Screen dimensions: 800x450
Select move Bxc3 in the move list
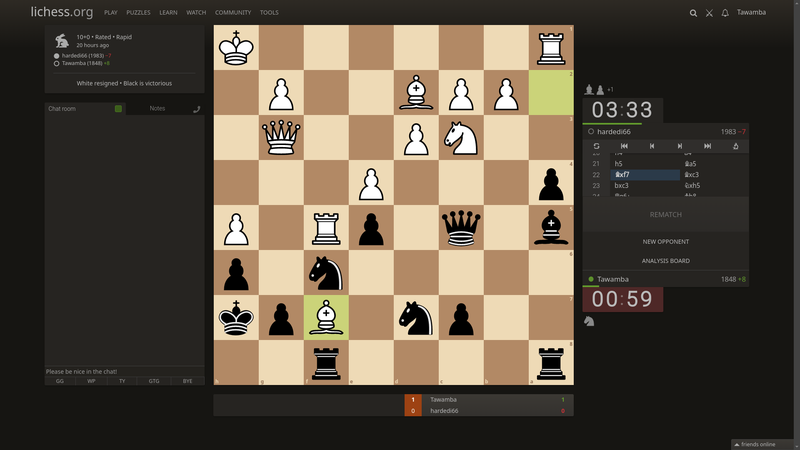click(x=714, y=174)
